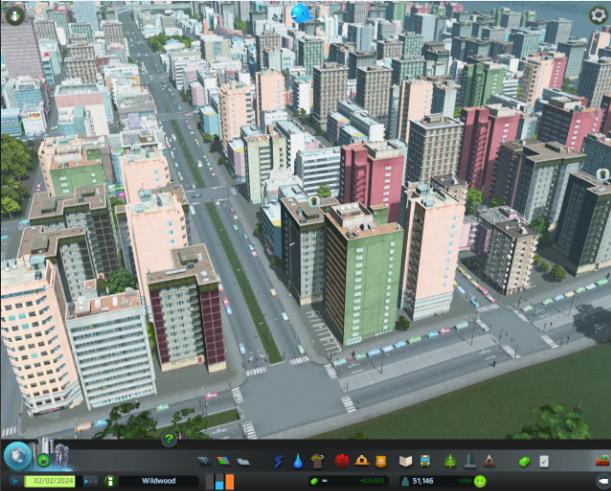Open the Police Department menu

pyautogui.click(x=381, y=462)
